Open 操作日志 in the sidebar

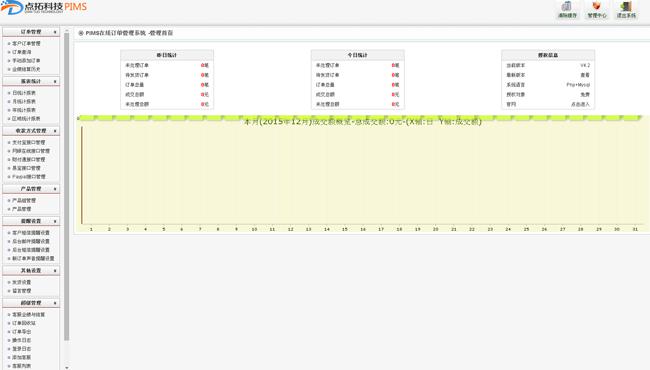tap(22, 340)
